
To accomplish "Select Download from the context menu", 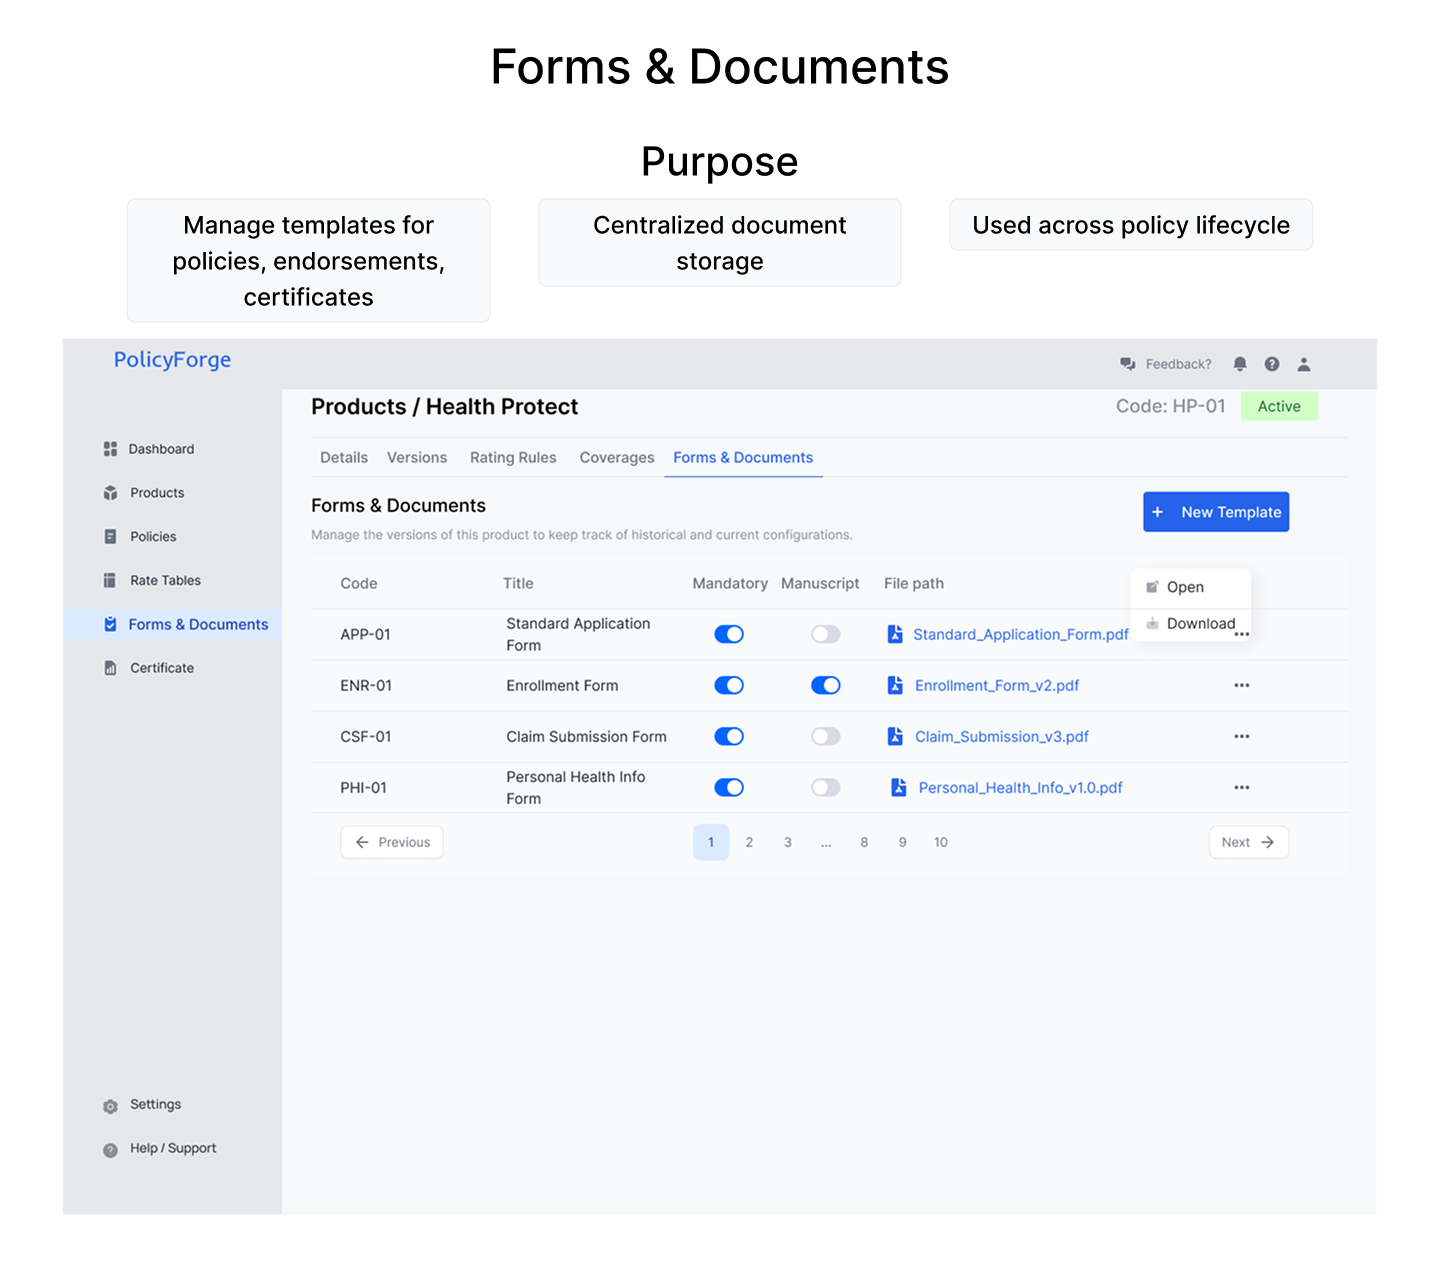I will click(x=1200, y=623).
